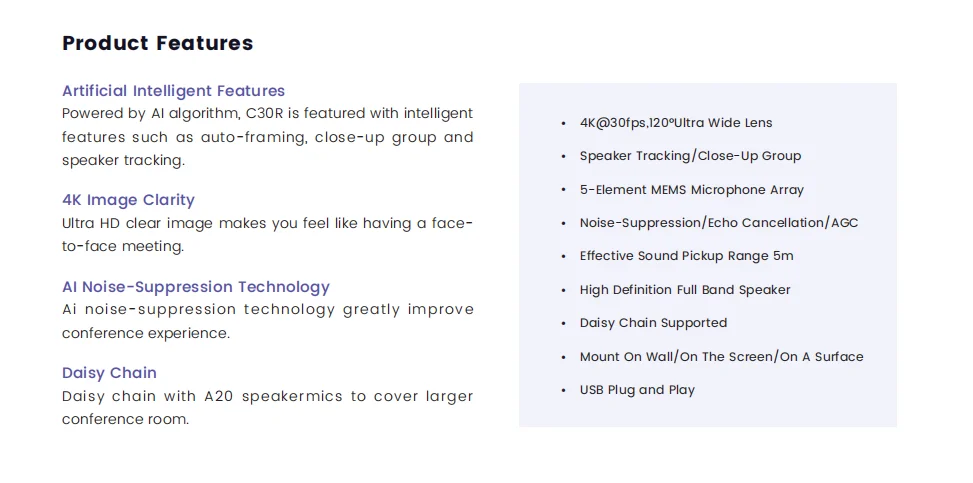Click the Daisy Chain Supported list item
The image size is (973, 483).
(x=653, y=323)
